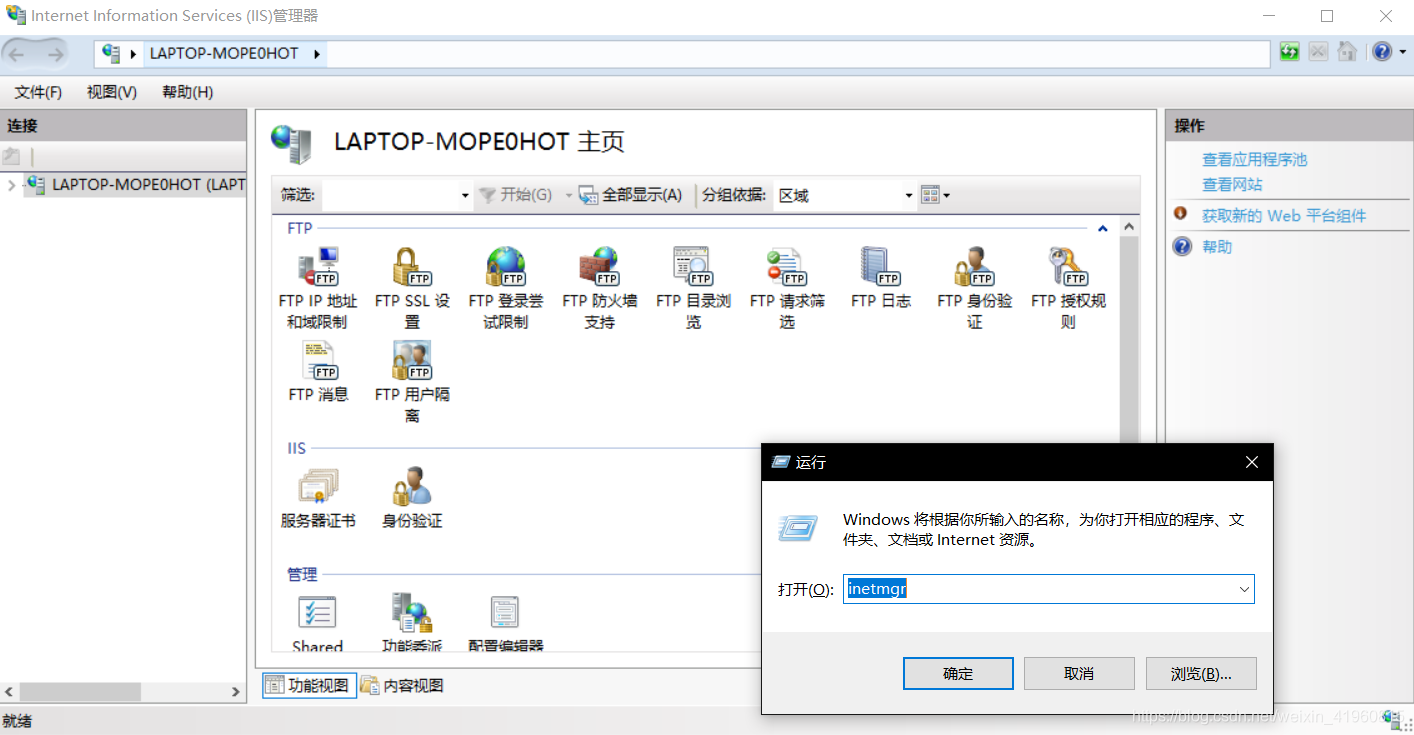This screenshot has height=735, width=1414.
Task: Open the 开始(G) dropdown arrow
Action: pos(569,195)
